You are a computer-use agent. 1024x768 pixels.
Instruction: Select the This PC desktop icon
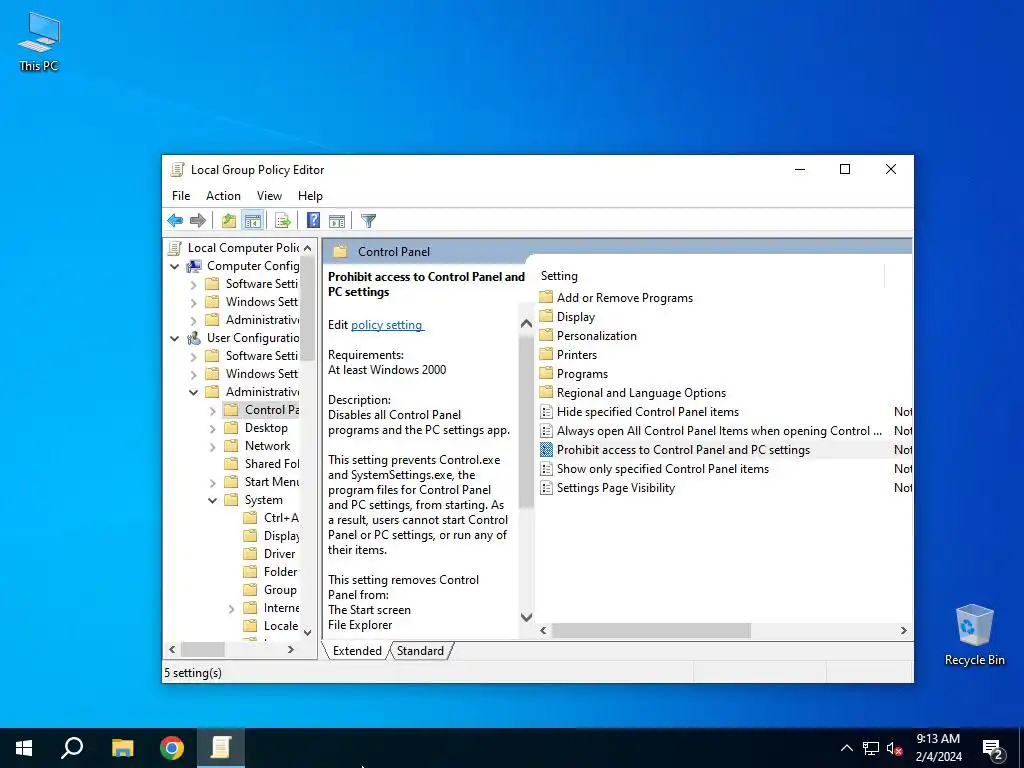(39, 40)
